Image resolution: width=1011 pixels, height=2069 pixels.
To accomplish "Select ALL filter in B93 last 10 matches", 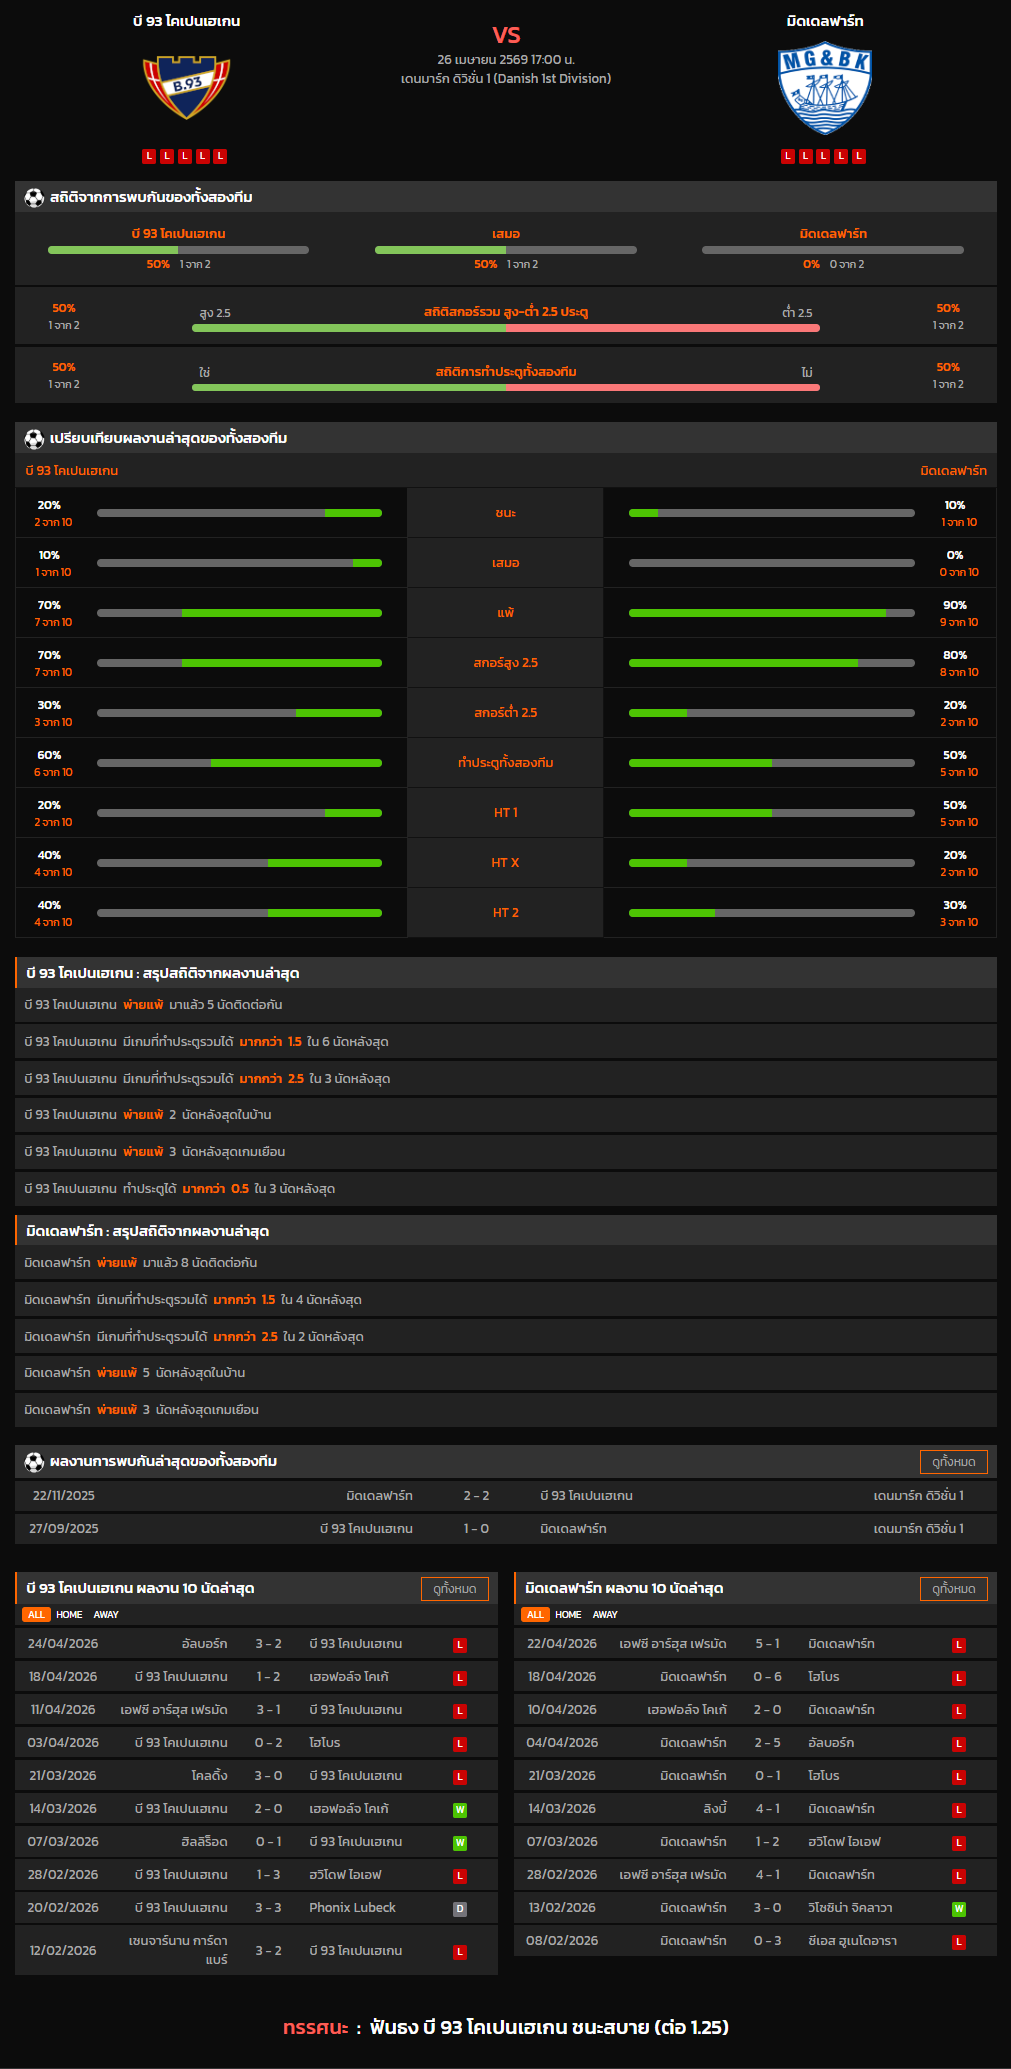I will pyautogui.click(x=36, y=1614).
